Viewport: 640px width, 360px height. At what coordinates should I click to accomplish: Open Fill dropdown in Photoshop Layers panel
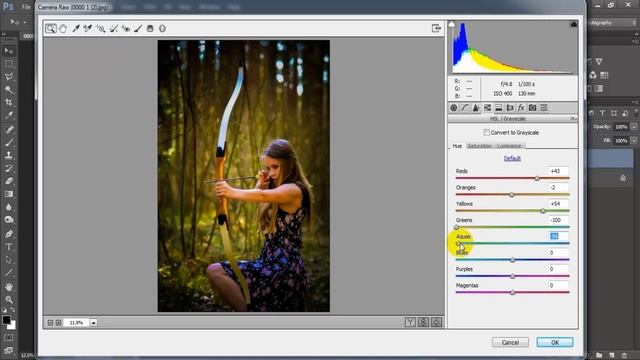coord(634,140)
